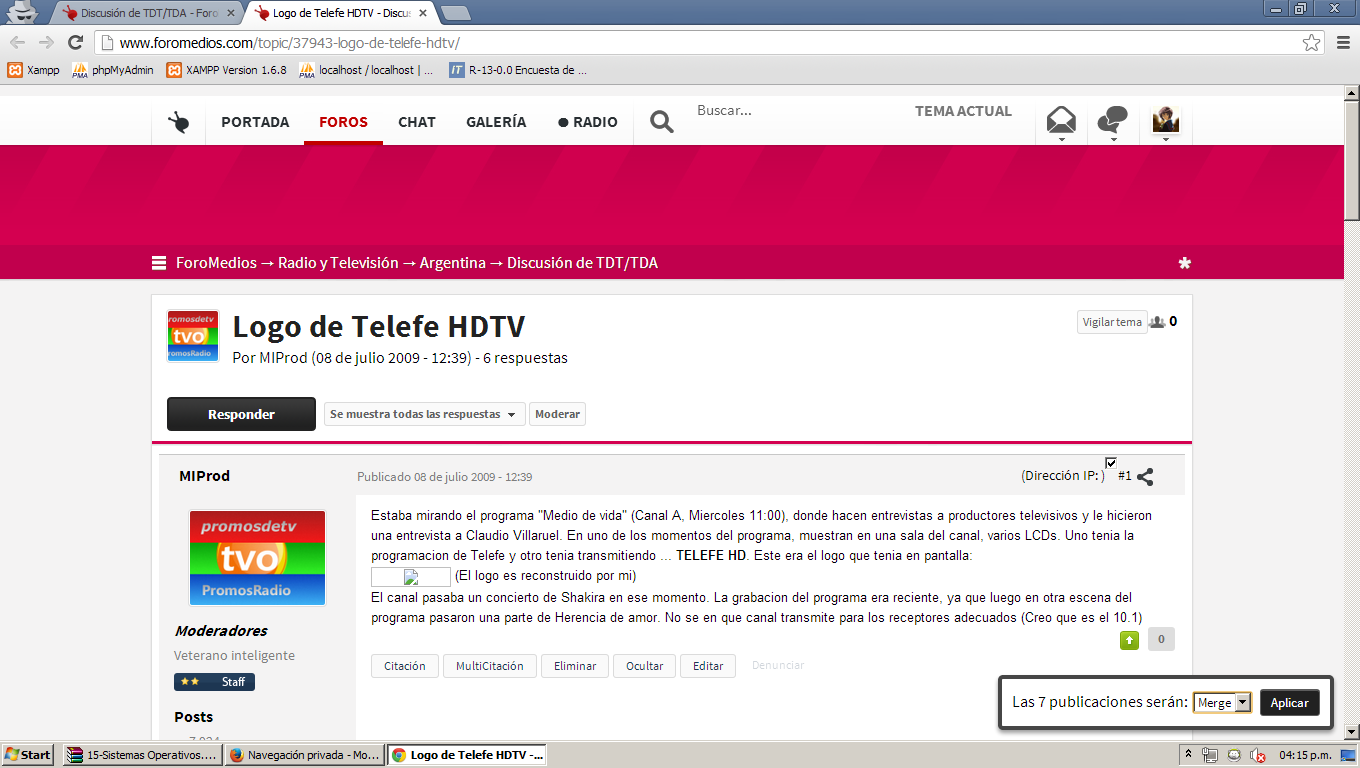Open the localhost / localhost bookmark

[x=366, y=70]
